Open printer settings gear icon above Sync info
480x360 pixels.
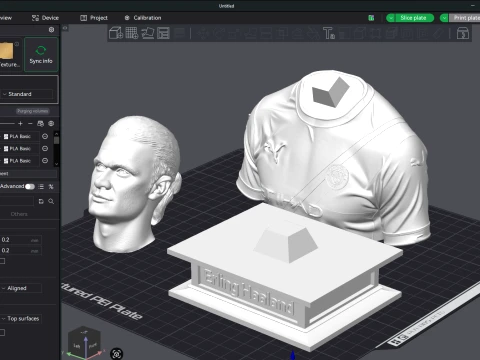(51, 30)
